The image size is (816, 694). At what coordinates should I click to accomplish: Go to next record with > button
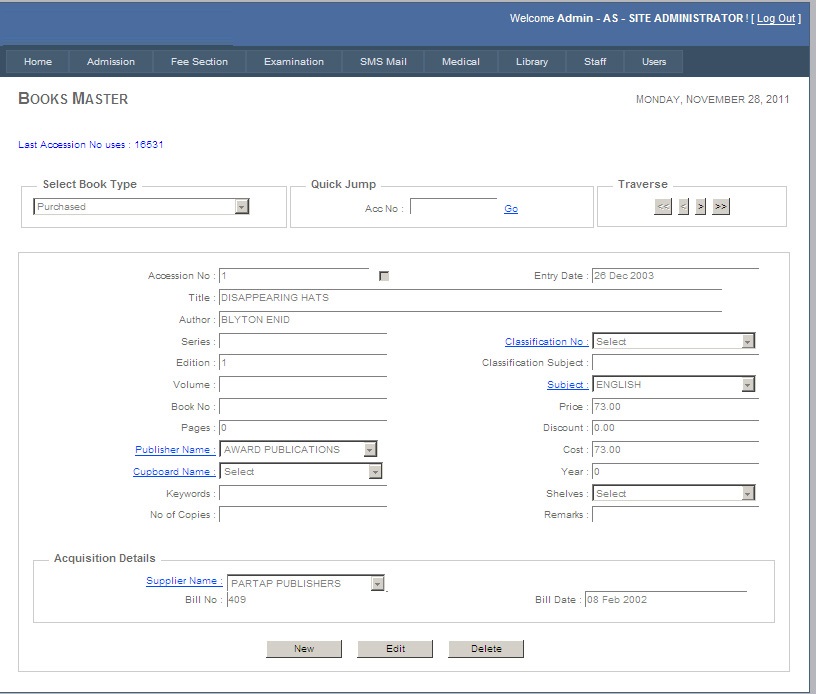[701, 207]
